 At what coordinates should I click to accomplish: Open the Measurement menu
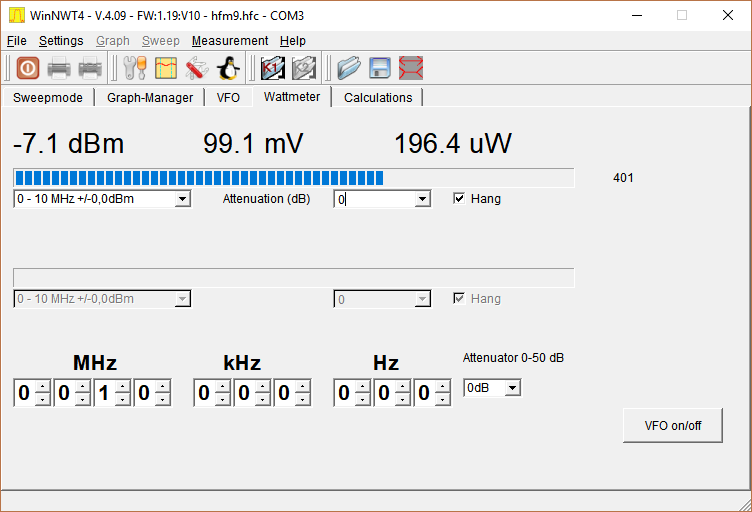tap(230, 41)
